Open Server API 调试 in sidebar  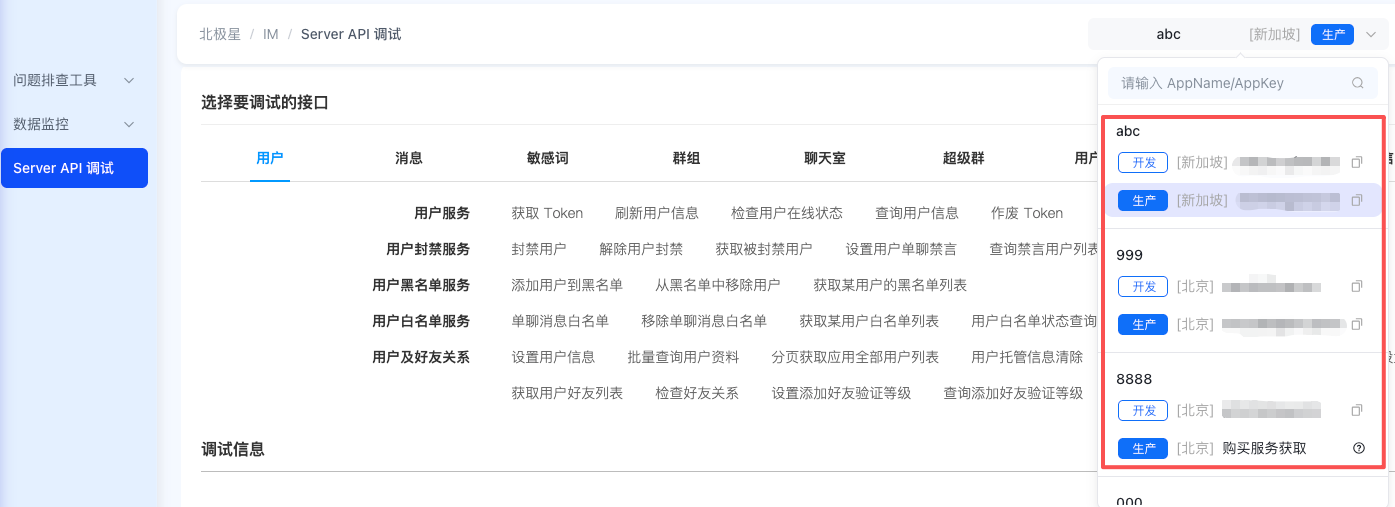(x=74, y=168)
